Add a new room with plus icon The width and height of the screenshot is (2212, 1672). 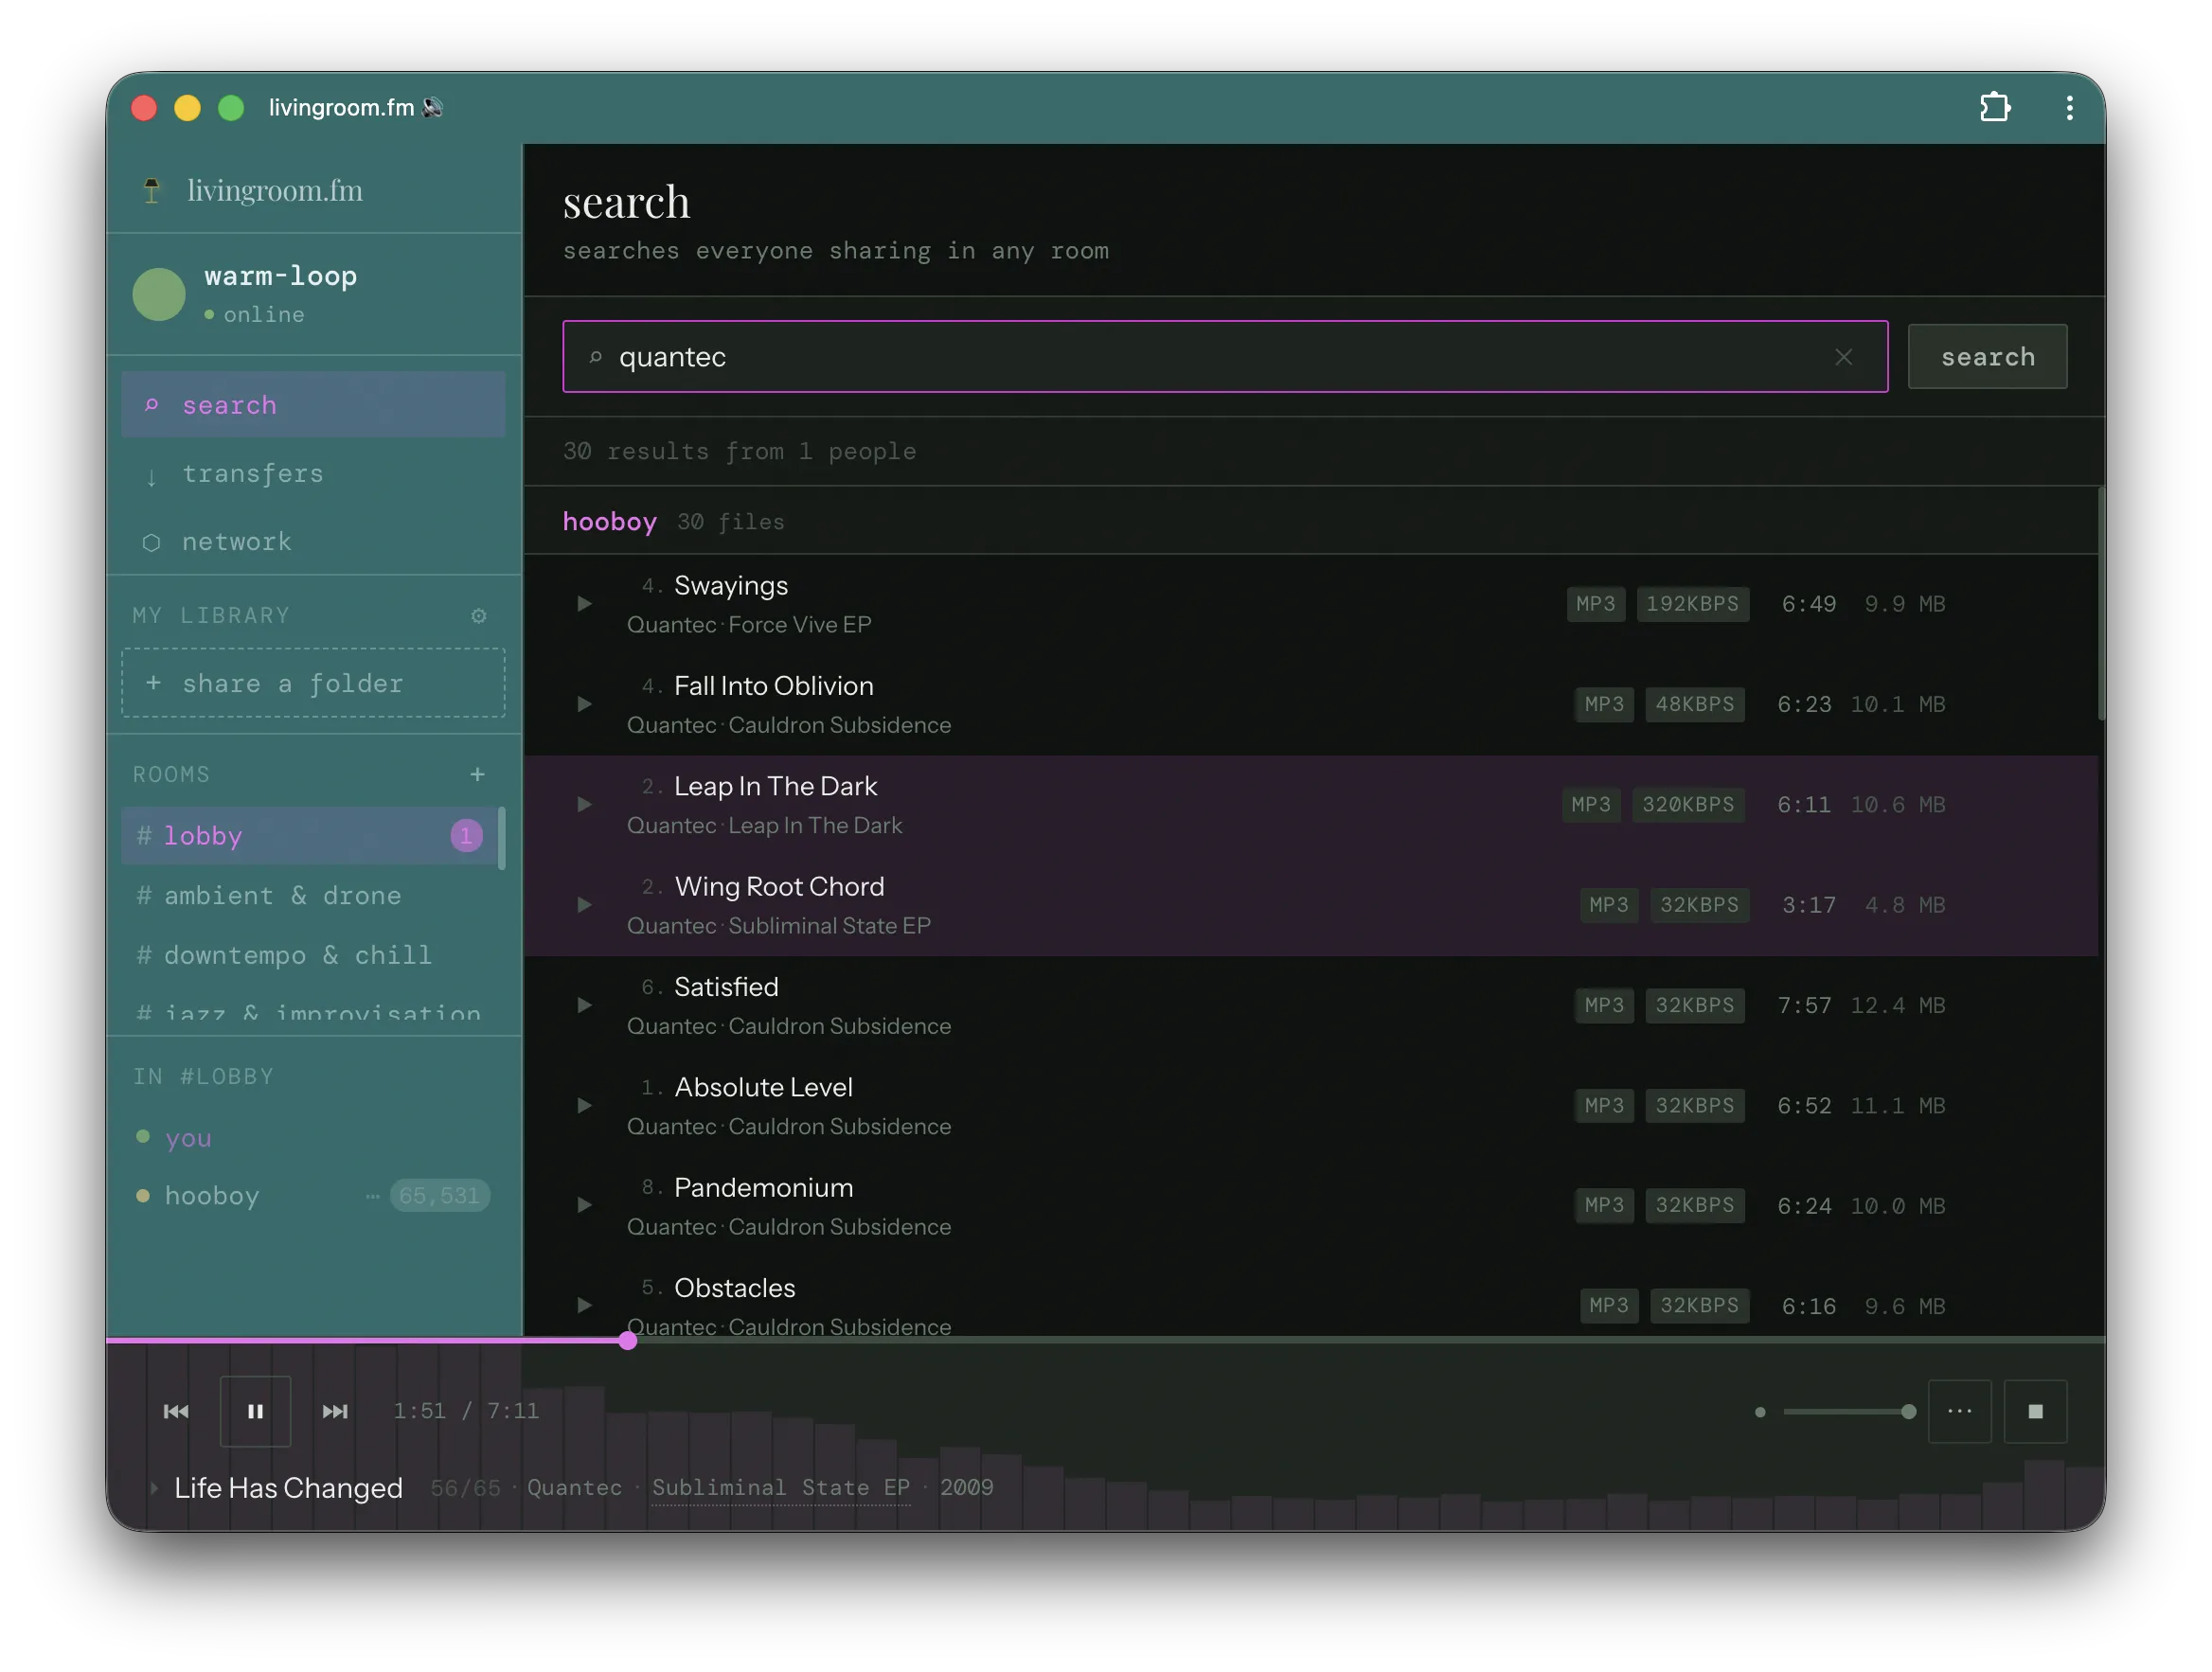coord(477,774)
